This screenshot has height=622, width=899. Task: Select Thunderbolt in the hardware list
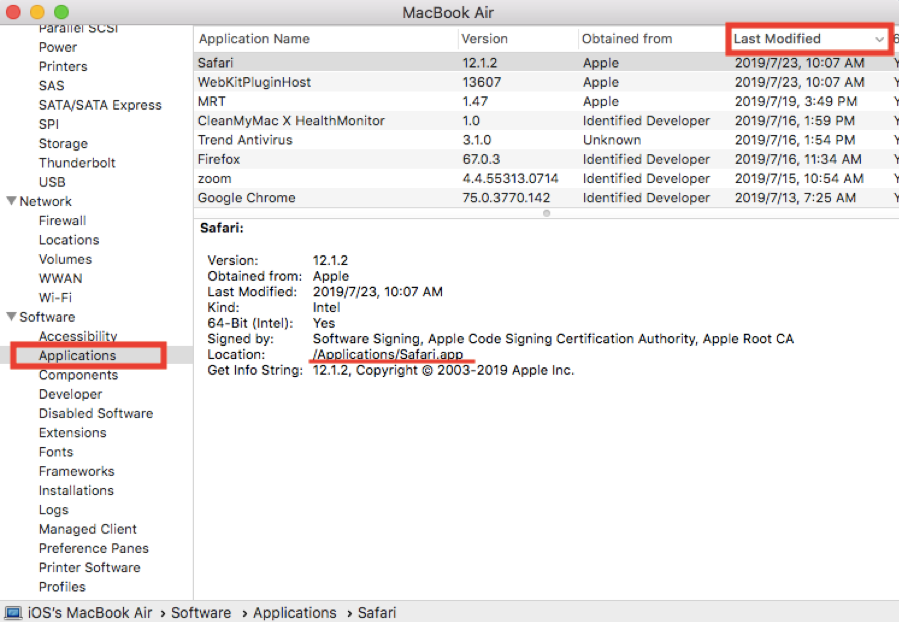pyautogui.click(x=77, y=163)
